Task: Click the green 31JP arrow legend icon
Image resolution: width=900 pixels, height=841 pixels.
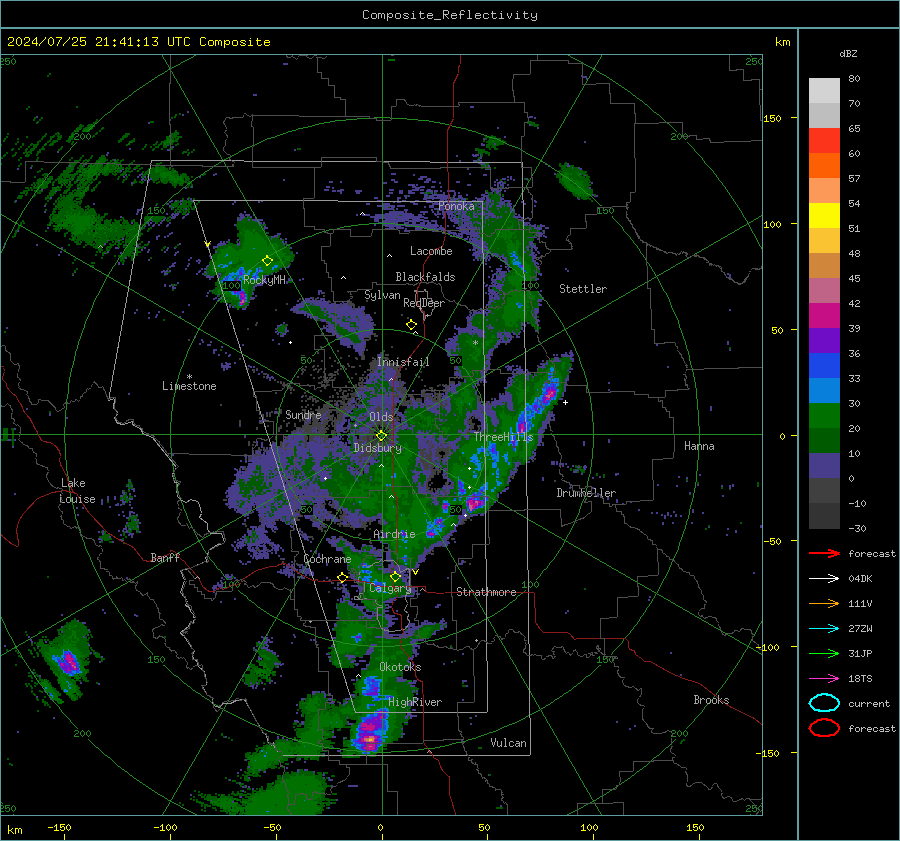Action: 824,653
